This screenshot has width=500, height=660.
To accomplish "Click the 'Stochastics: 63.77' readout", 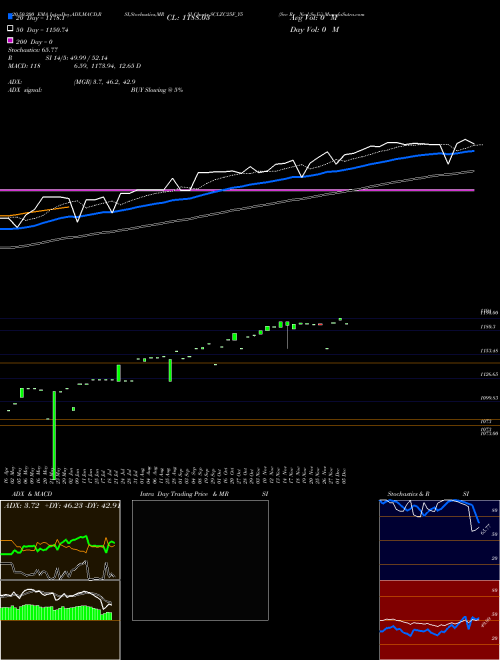I will pos(33,50).
